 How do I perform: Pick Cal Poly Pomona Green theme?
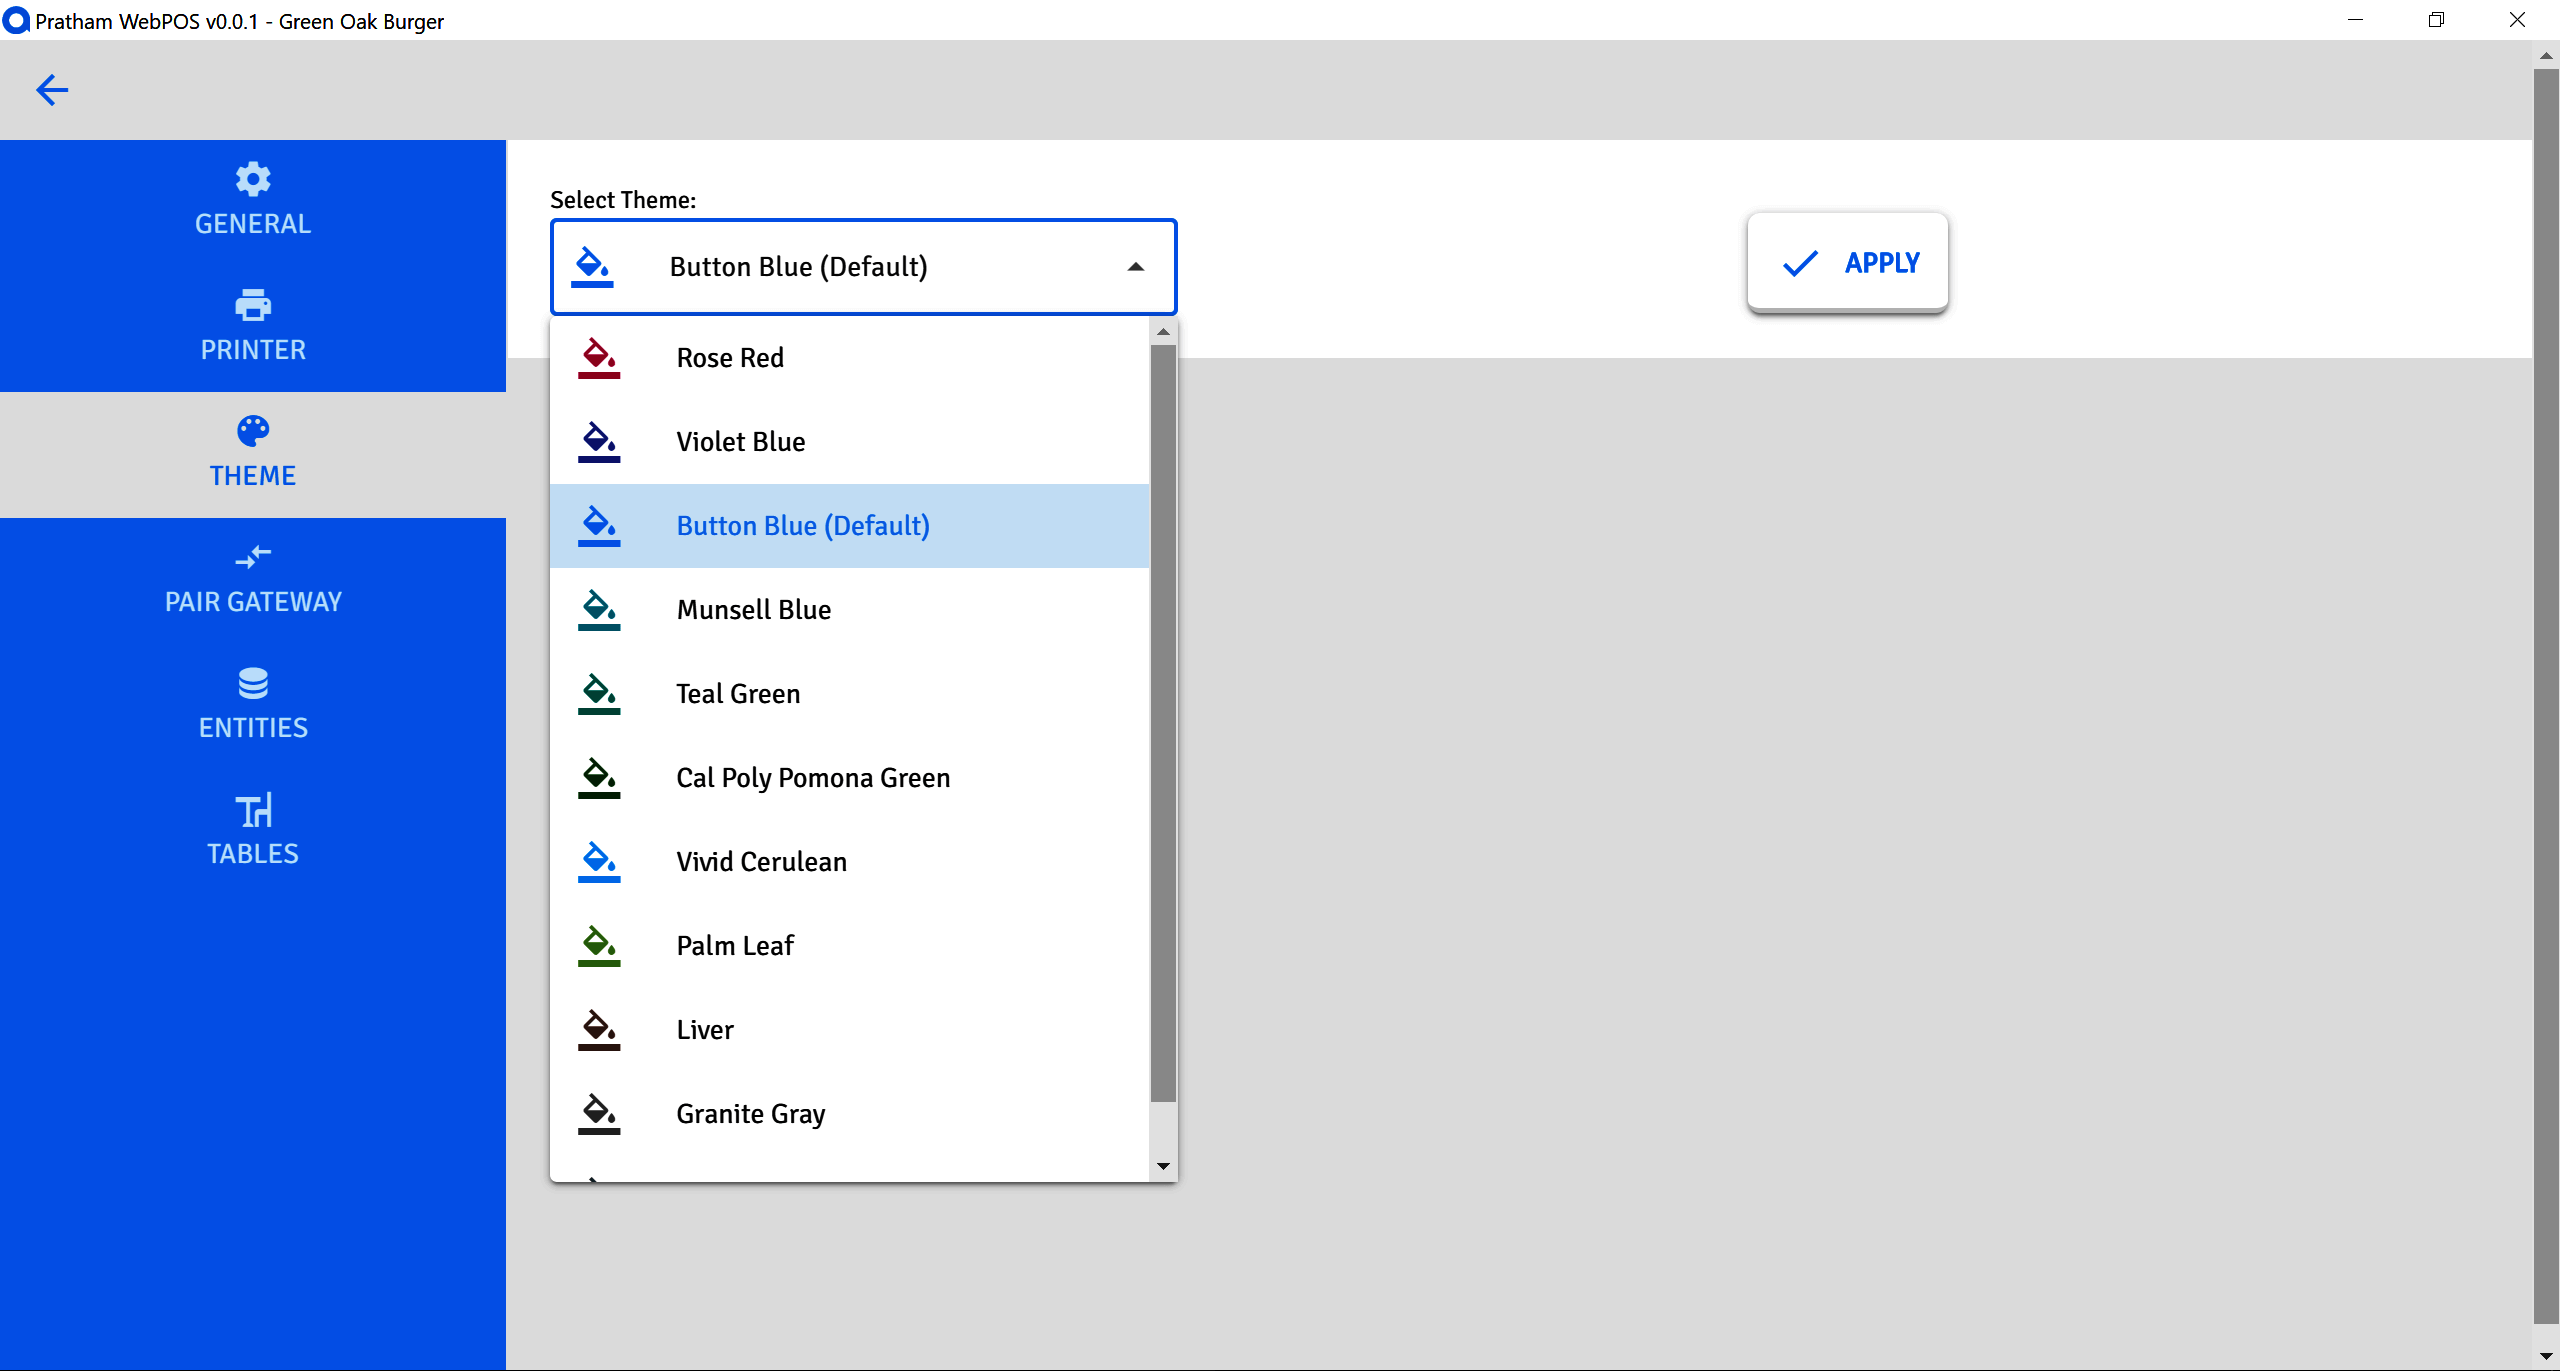[812, 778]
